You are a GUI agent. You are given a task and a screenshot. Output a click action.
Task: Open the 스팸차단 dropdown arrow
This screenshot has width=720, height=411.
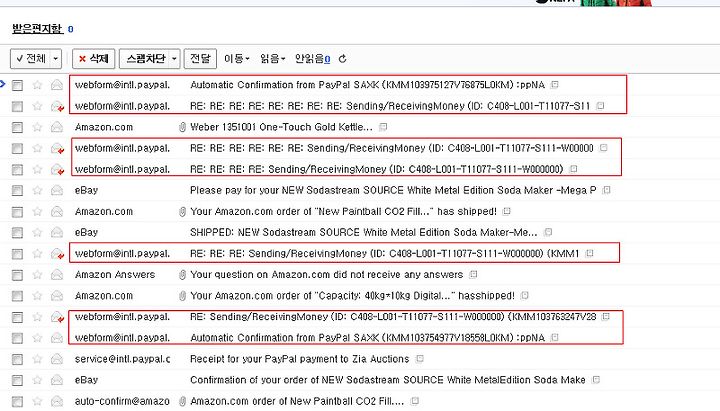point(174,59)
